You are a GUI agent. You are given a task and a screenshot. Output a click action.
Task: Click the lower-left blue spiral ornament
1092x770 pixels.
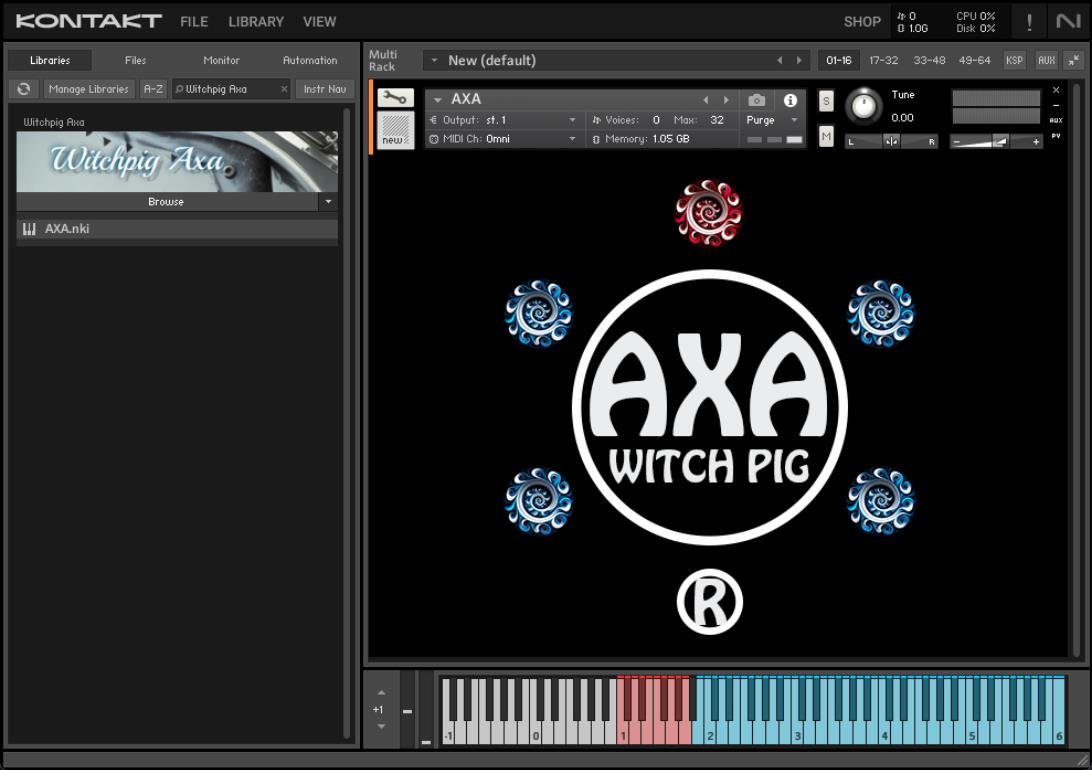(538, 501)
